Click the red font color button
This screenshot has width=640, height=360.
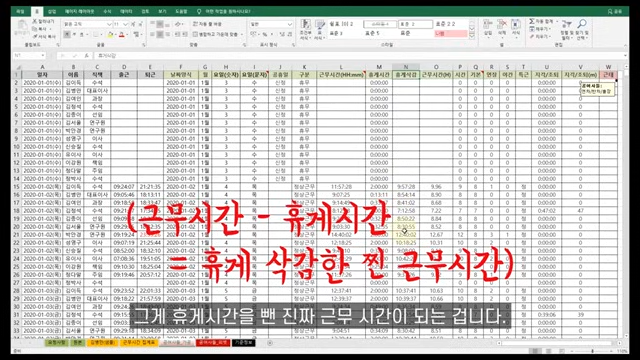tap(121, 35)
